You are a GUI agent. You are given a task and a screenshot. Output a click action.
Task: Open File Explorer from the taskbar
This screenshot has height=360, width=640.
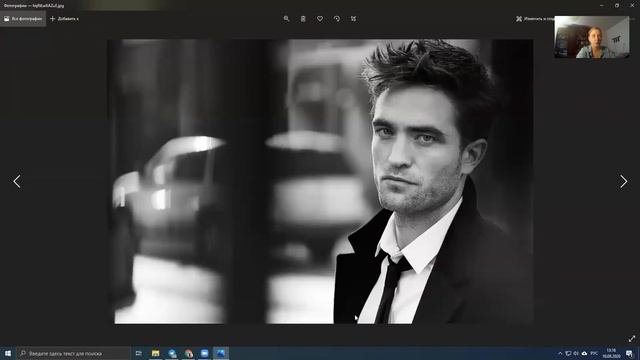point(156,353)
